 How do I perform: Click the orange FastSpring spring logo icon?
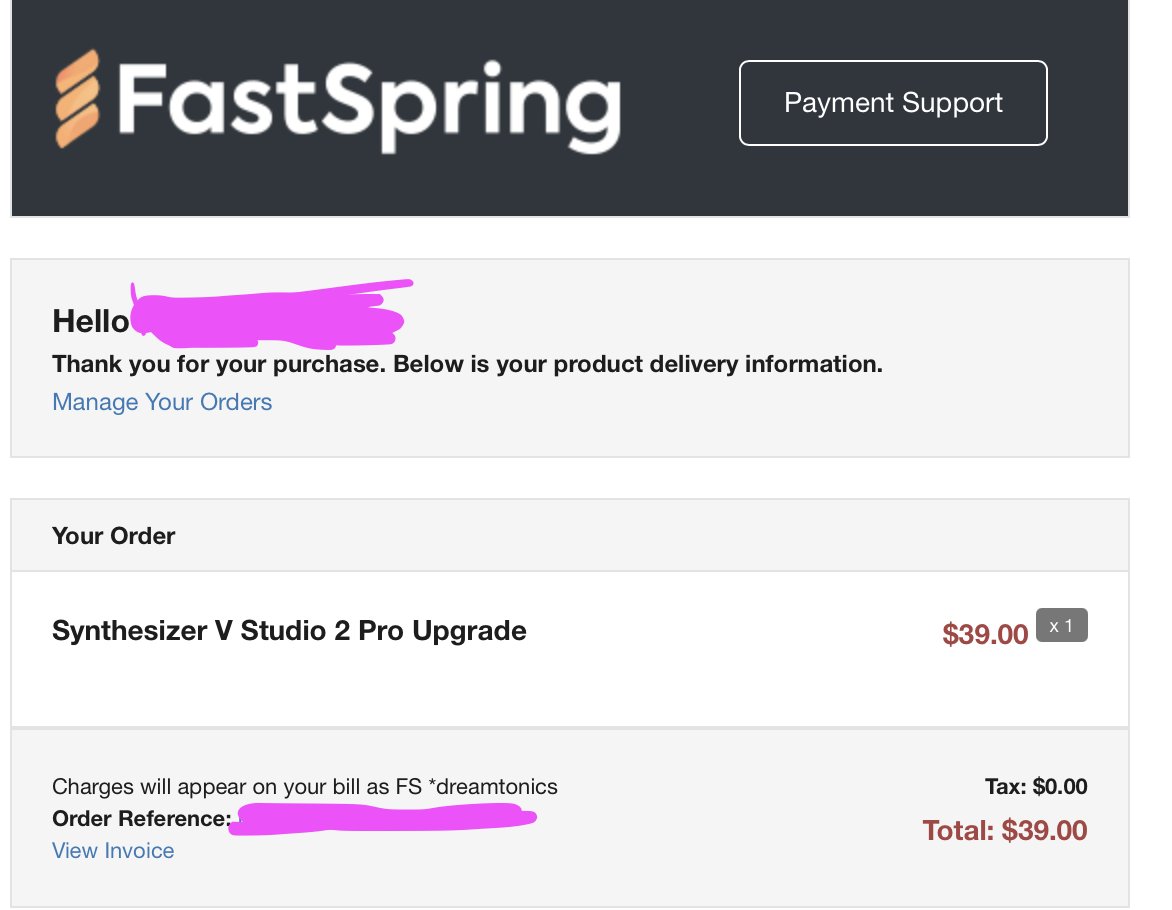[x=77, y=99]
